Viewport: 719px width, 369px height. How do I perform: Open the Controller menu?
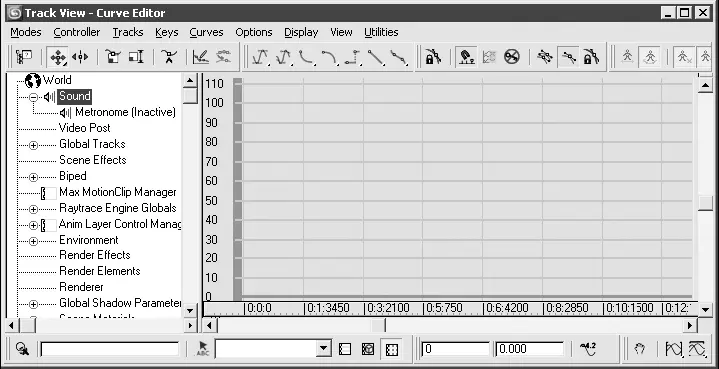click(77, 32)
